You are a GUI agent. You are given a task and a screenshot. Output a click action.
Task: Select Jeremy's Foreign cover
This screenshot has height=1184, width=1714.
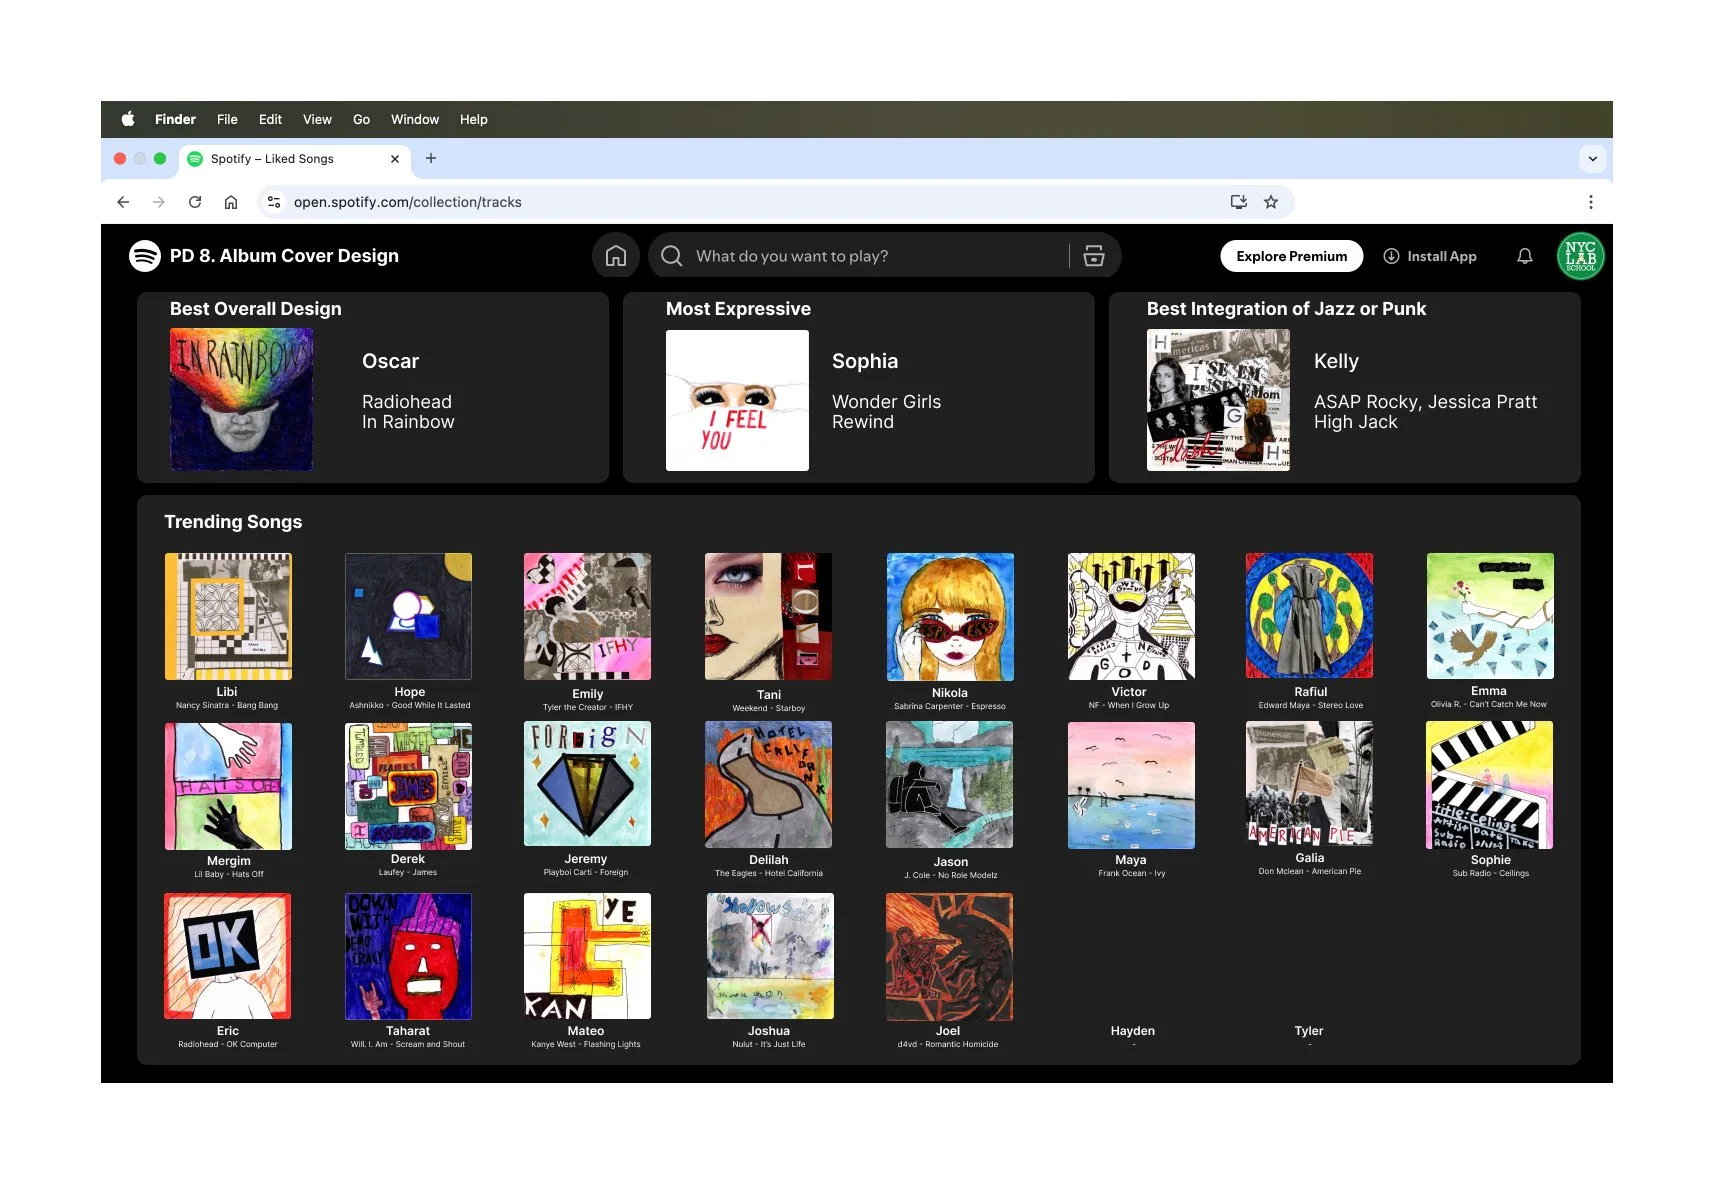pyautogui.click(x=587, y=784)
